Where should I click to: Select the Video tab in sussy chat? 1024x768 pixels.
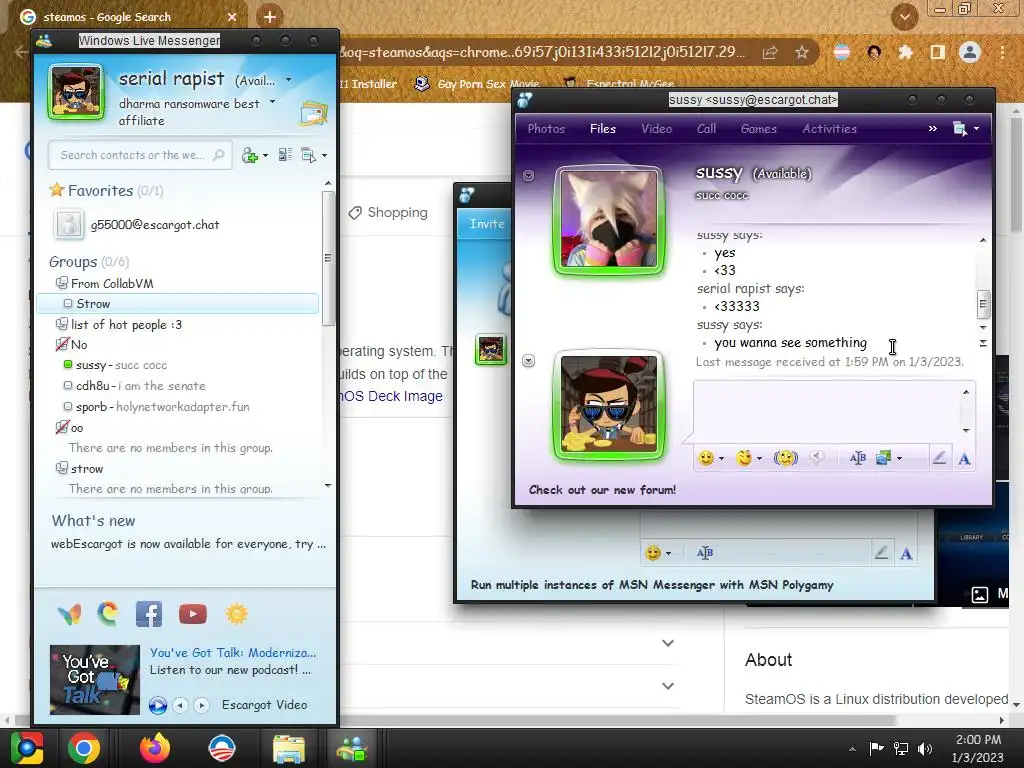pos(656,129)
